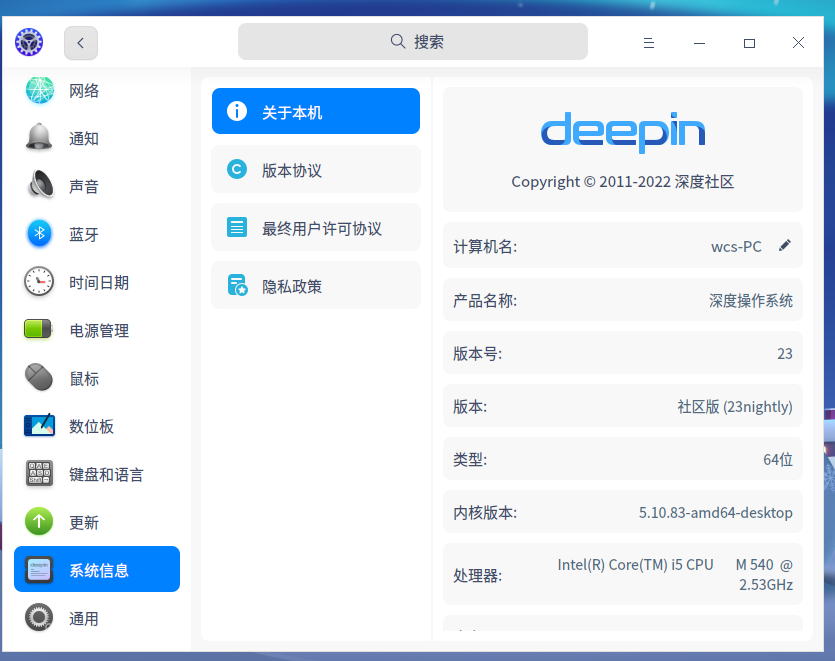Open 最终用户许可协议 section

pos(315,227)
